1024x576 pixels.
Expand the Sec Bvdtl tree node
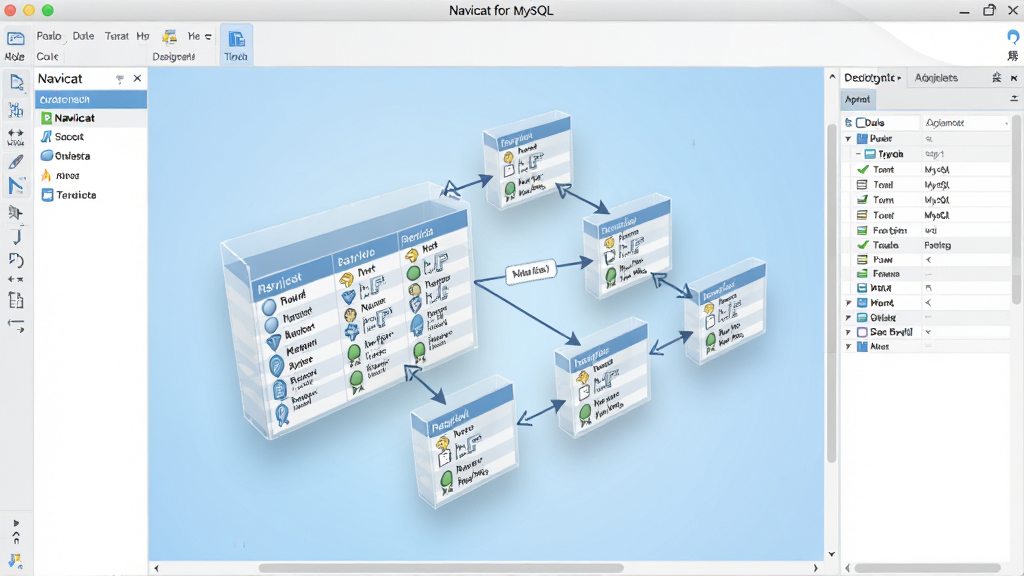point(848,332)
